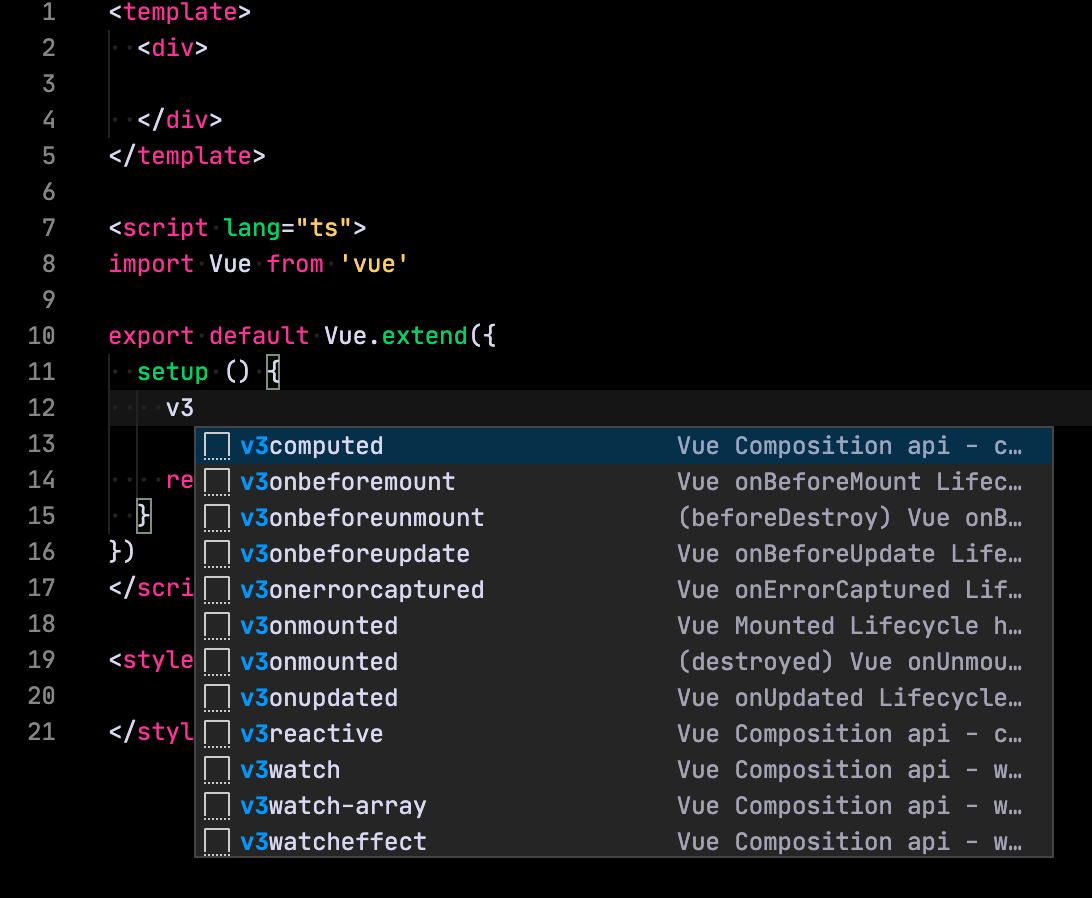The width and height of the screenshot is (1092, 898).
Task: Click the snippet icon beside v3watch
Action: tap(217, 770)
